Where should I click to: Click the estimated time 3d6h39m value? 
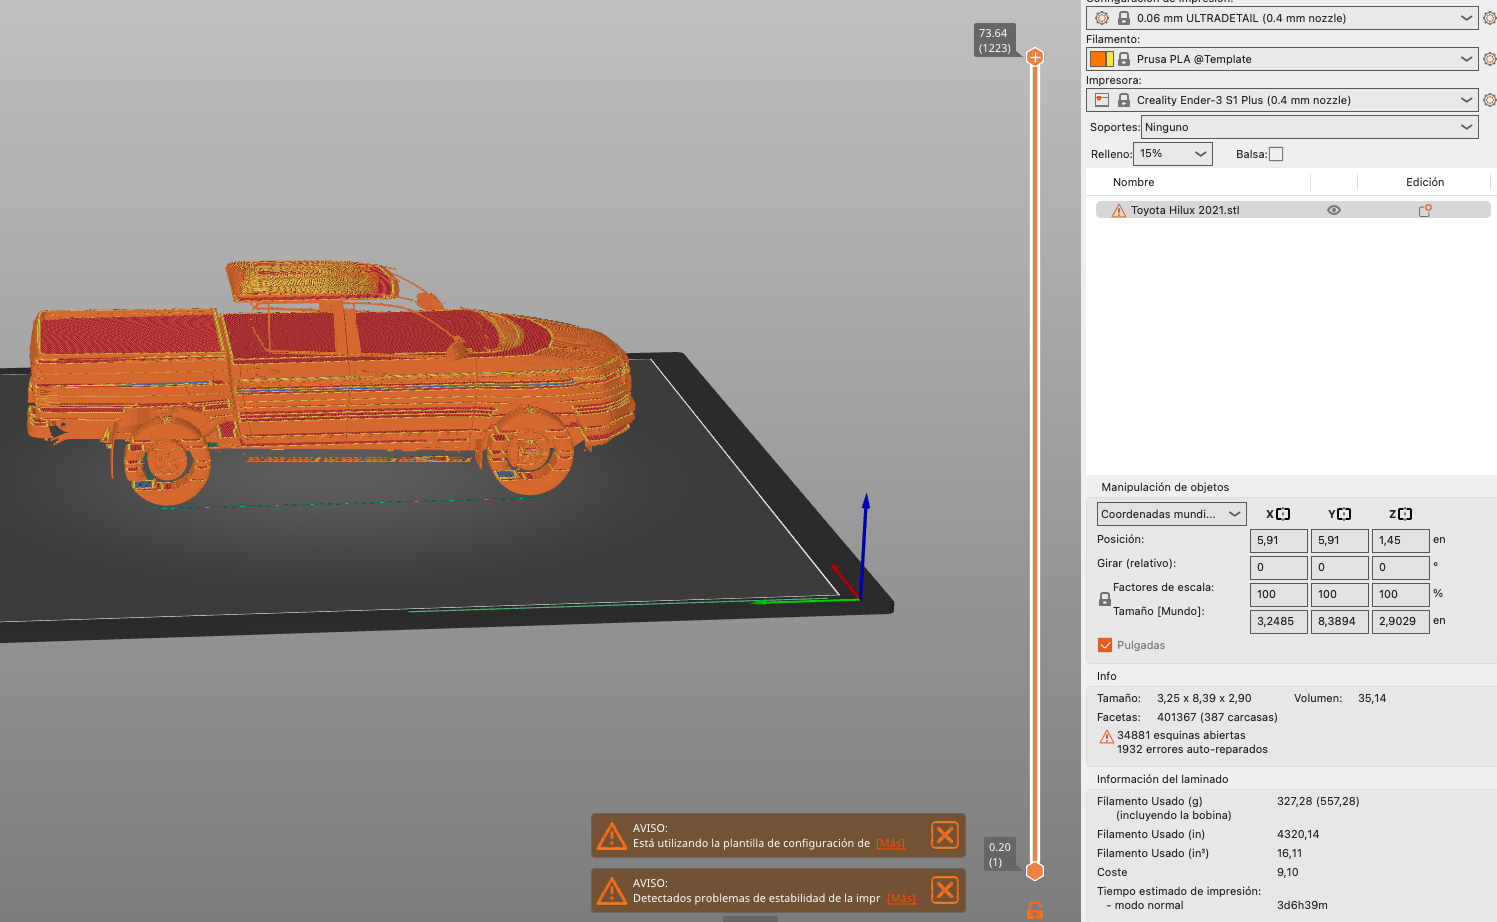click(1302, 906)
